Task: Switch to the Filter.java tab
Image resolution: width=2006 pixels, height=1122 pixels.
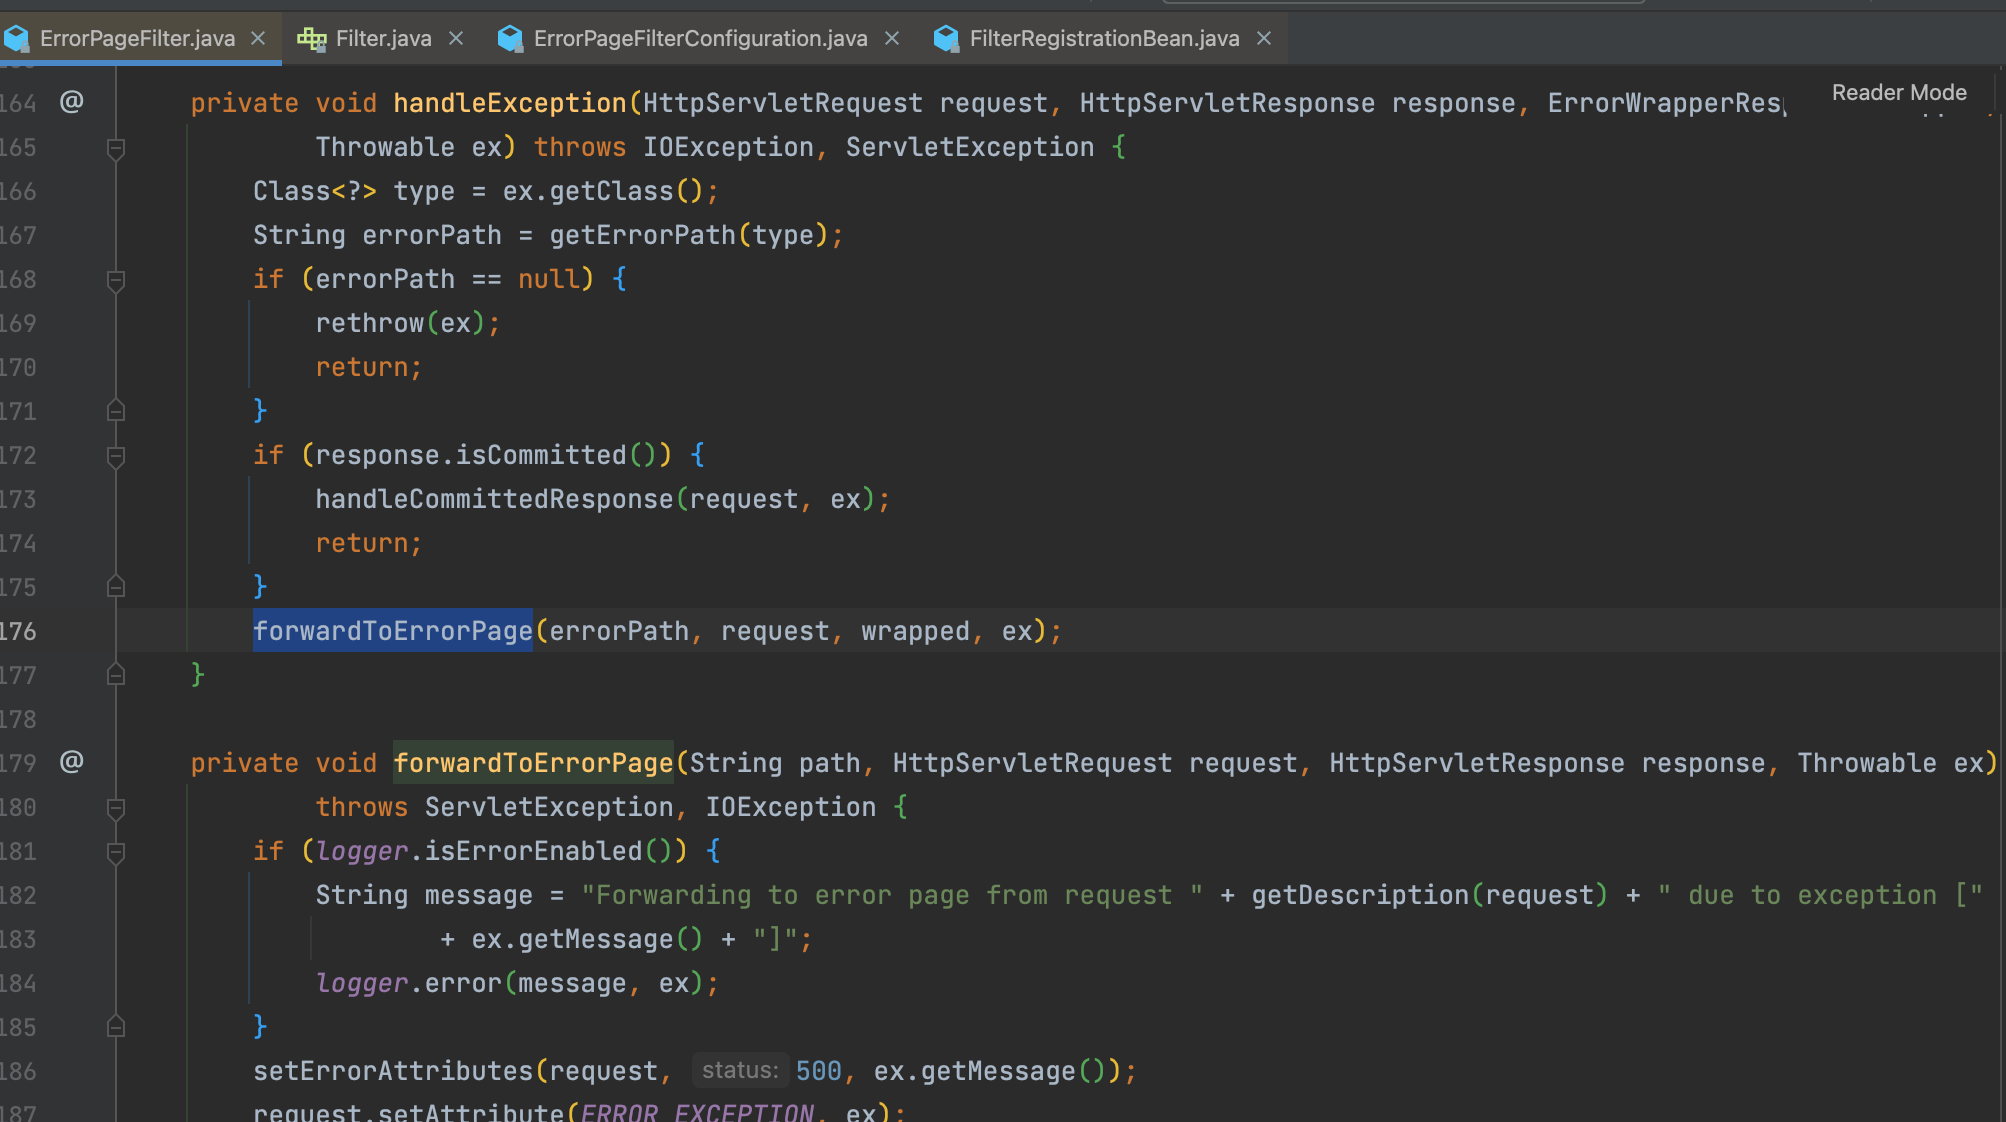Action: coord(383,38)
